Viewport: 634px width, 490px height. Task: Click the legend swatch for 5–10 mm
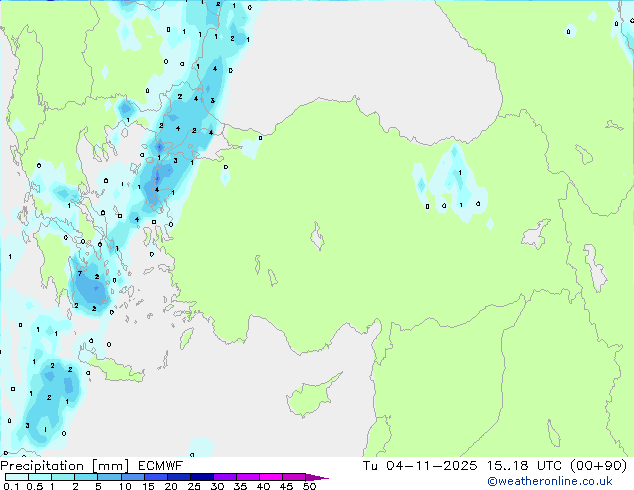pyautogui.click(x=109, y=477)
